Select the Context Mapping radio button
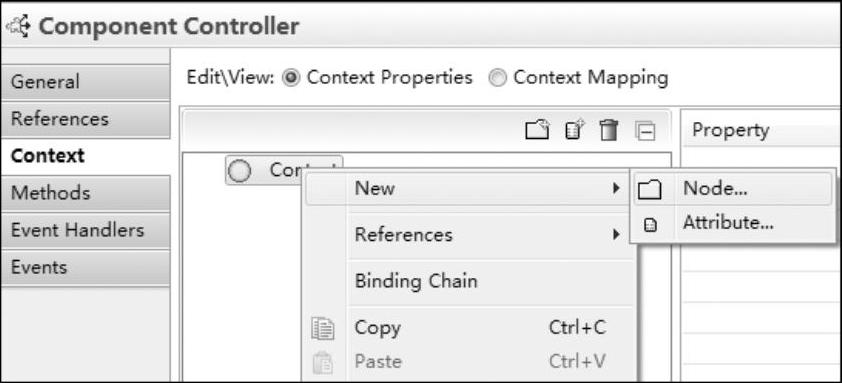Image resolution: width=842 pixels, height=383 pixels. coord(498,79)
